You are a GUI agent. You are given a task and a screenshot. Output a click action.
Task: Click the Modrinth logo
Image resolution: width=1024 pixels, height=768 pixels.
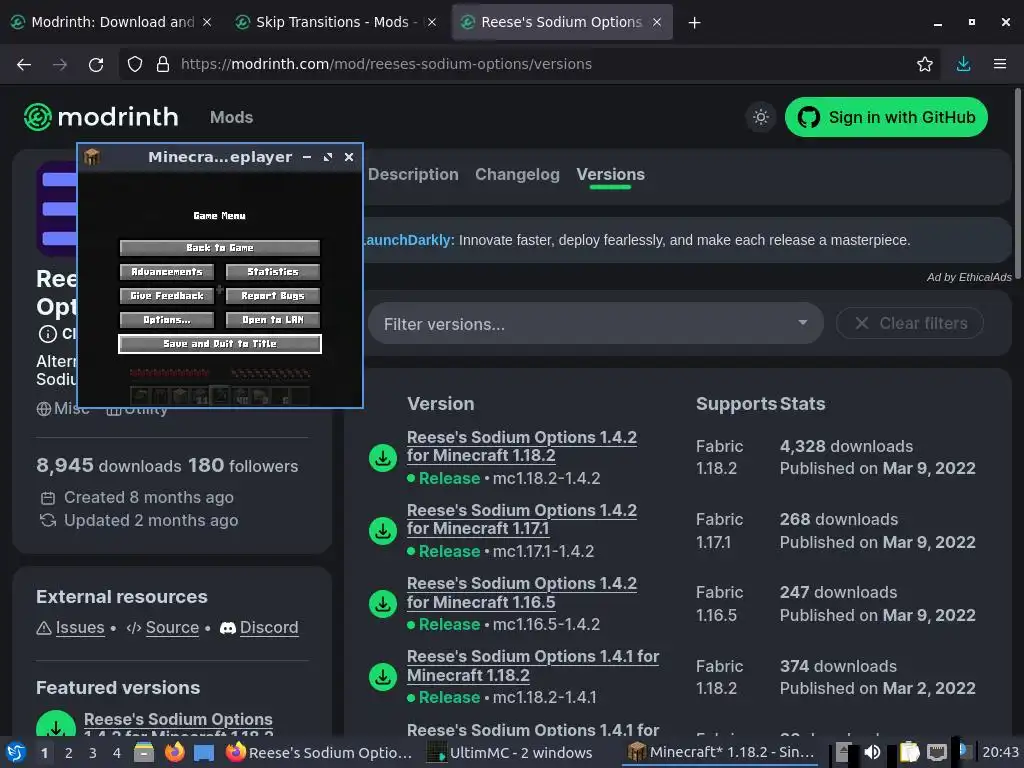101,117
